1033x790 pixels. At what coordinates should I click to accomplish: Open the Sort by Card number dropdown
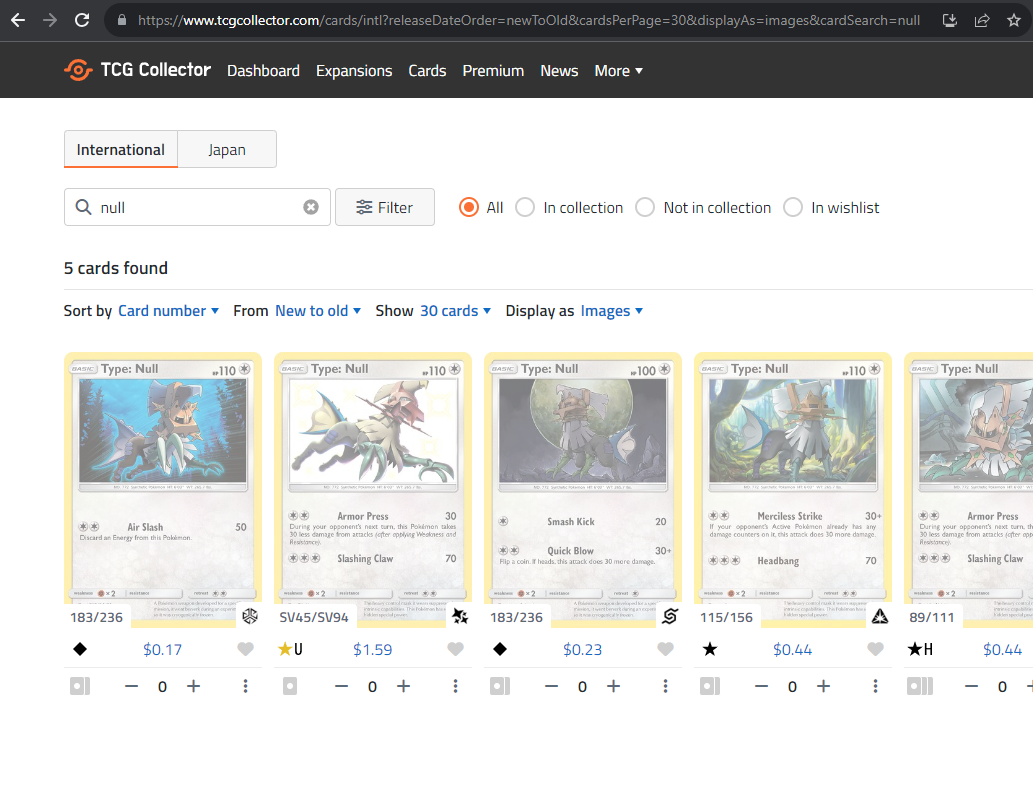pos(168,311)
